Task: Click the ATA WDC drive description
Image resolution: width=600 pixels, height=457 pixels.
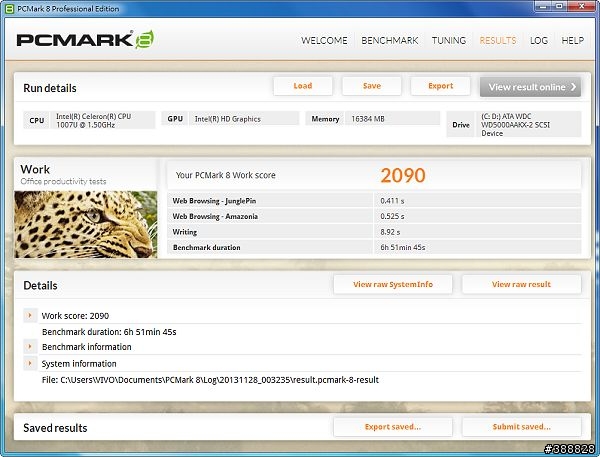Action: [515, 125]
